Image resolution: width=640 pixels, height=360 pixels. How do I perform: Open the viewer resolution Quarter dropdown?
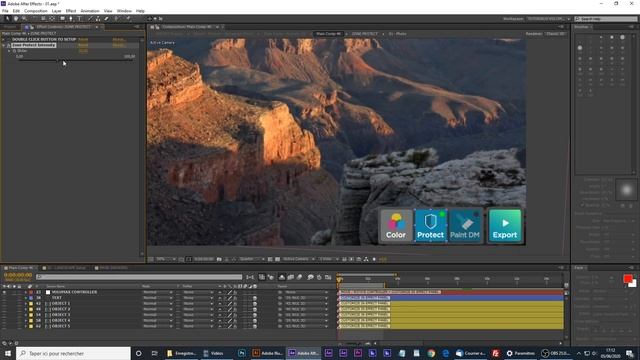[251, 259]
